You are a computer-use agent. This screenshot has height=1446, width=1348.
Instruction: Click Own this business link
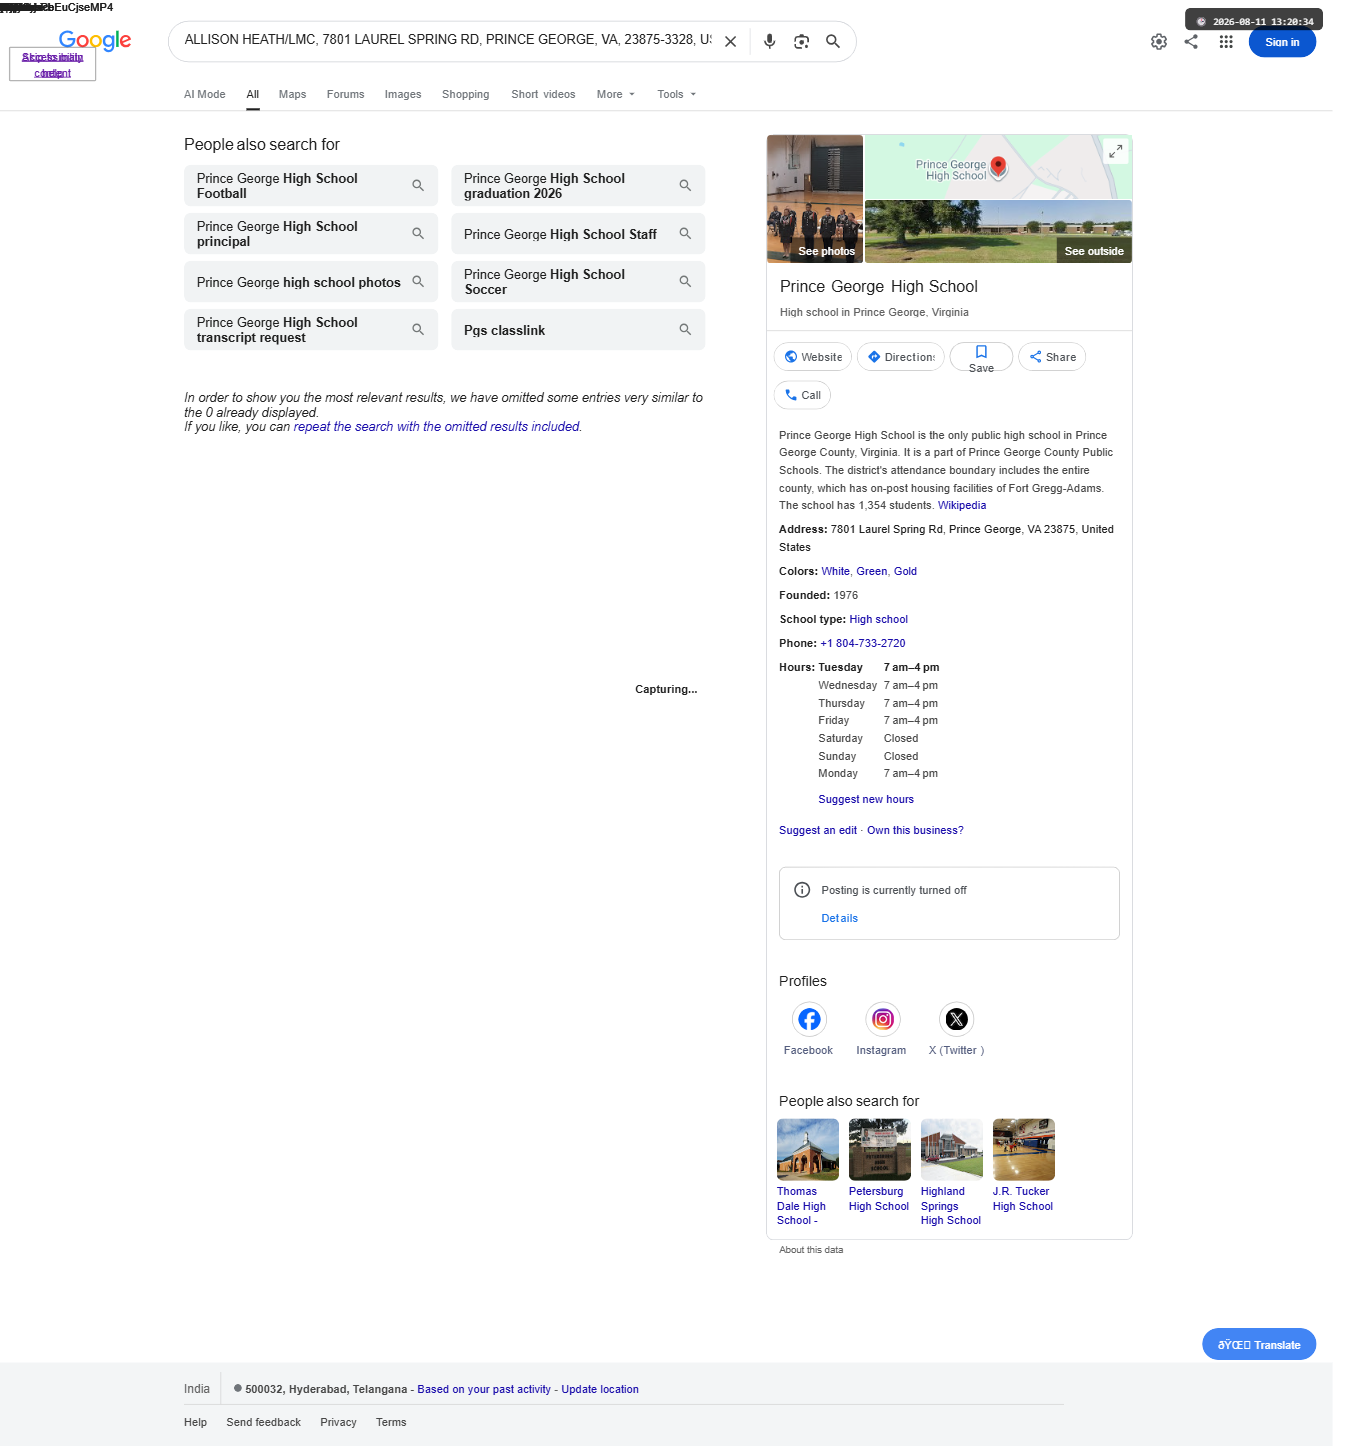click(915, 831)
